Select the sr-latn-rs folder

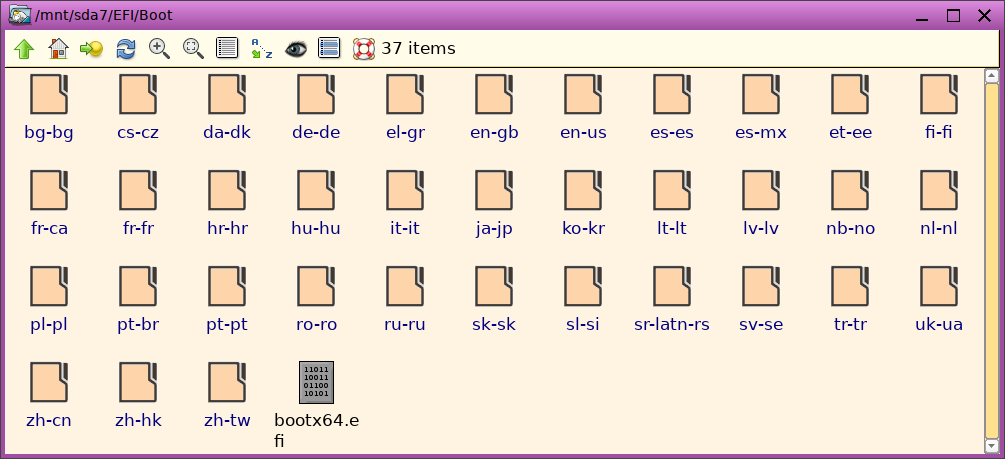(x=672, y=299)
